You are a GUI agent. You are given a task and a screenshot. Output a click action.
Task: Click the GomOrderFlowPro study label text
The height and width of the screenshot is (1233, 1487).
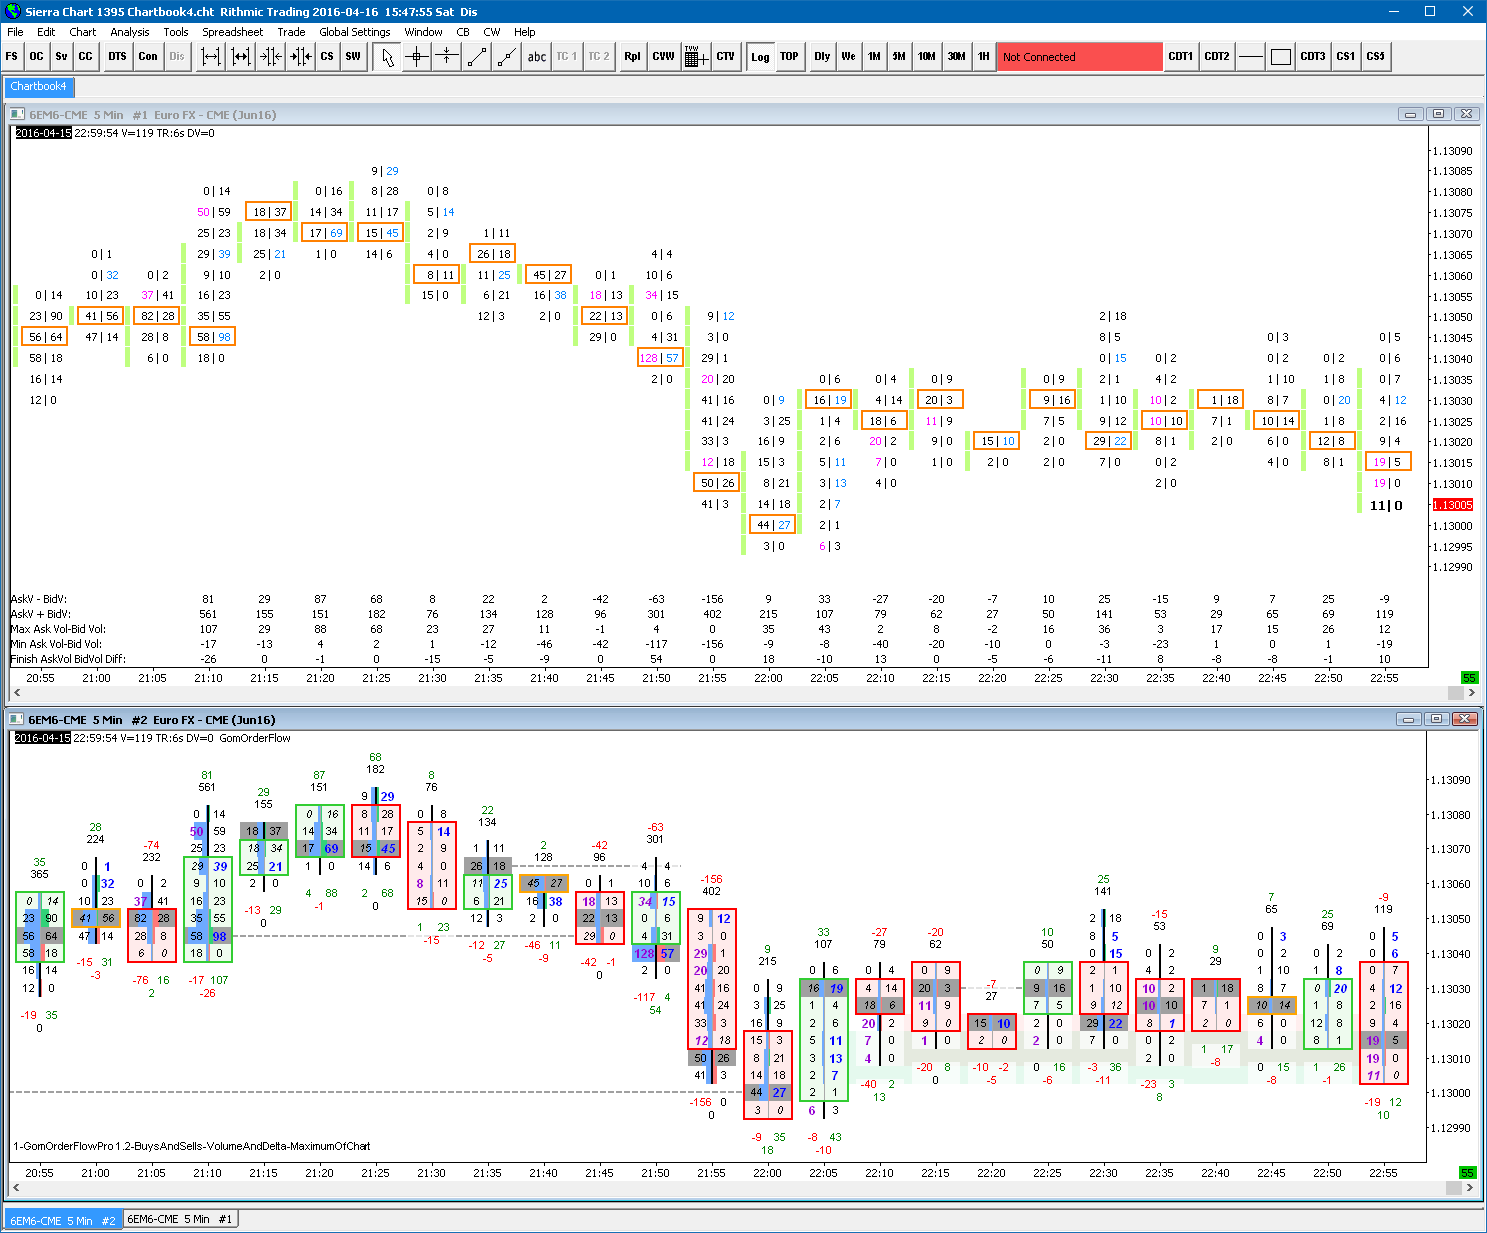click(x=192, y=1146)
